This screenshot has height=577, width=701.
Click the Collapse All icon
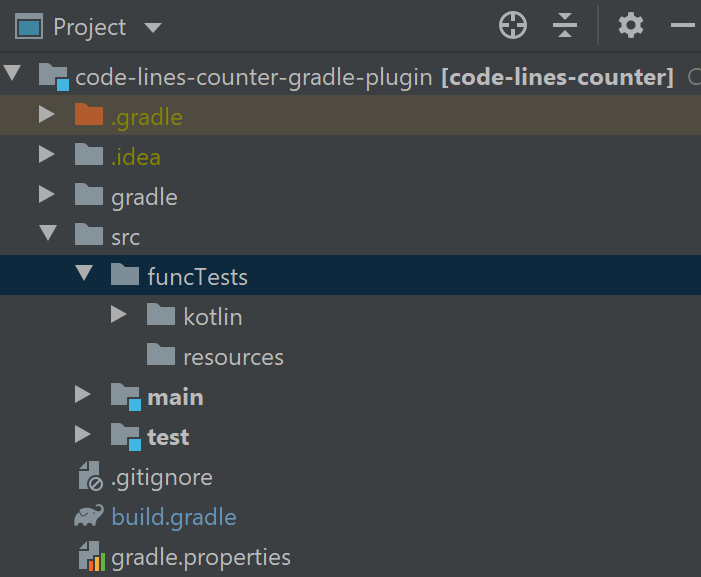(565, 26)
